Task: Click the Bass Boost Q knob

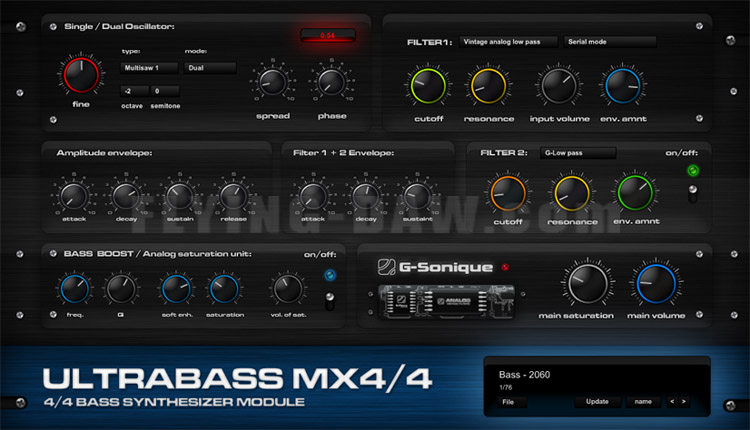Action: point(121,289)
